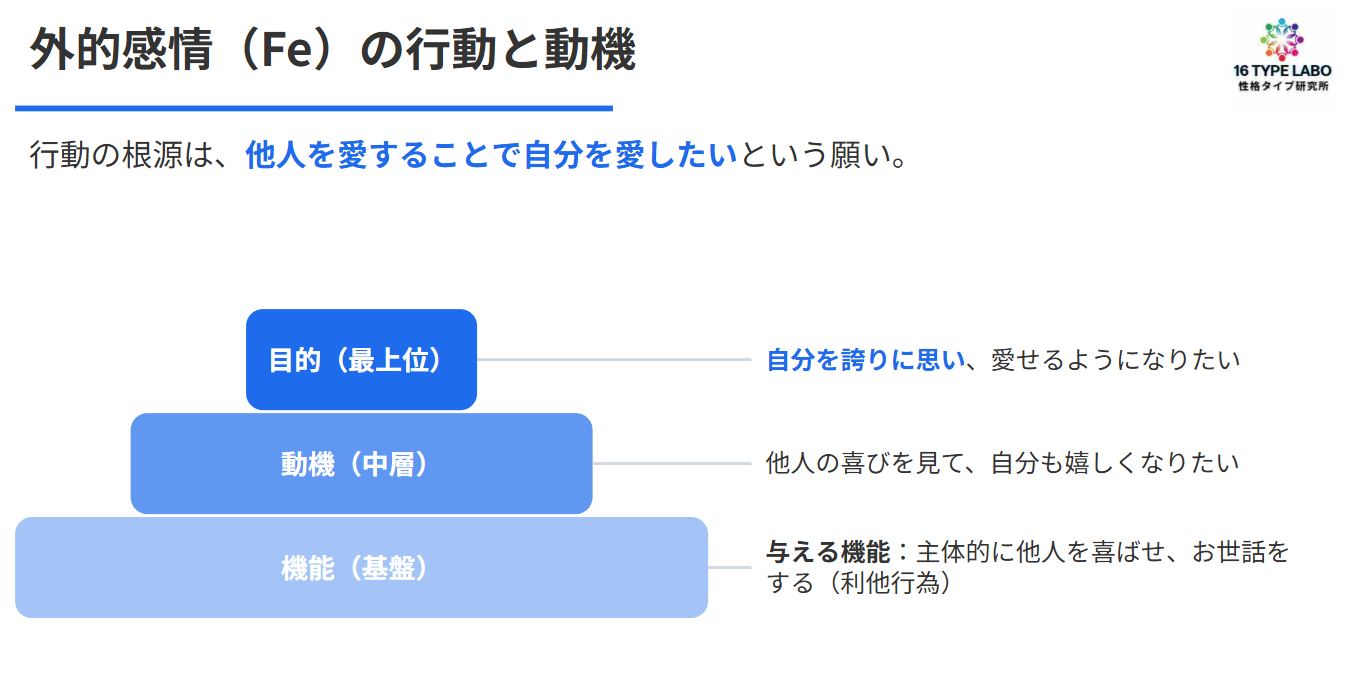Click the text 愛せるようになりたい
The image size is (1357, 698).
[1115, 360]
